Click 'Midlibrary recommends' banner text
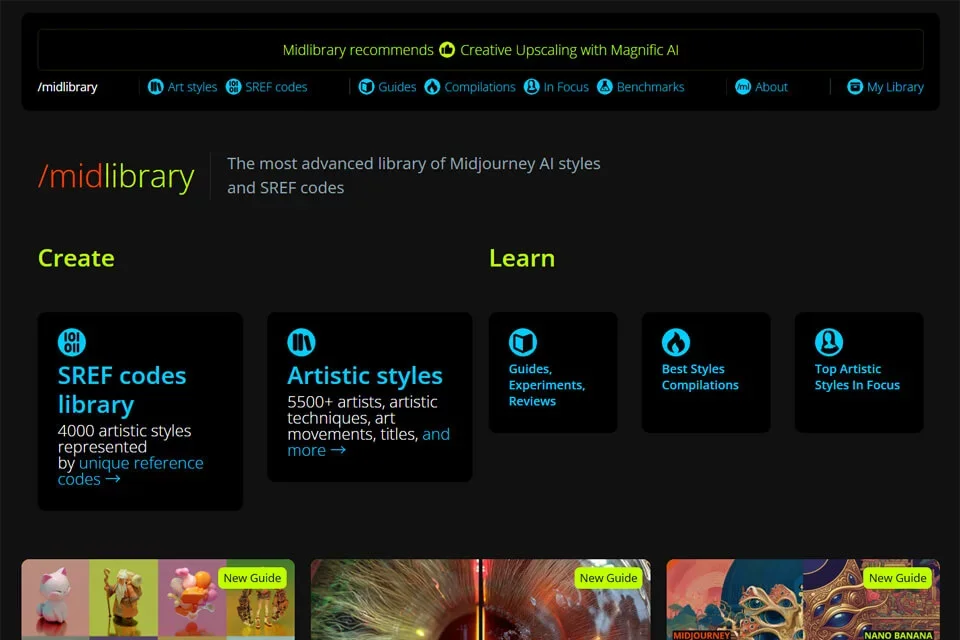960x640 pixels. pyautogui.click(x=358, y=50)
